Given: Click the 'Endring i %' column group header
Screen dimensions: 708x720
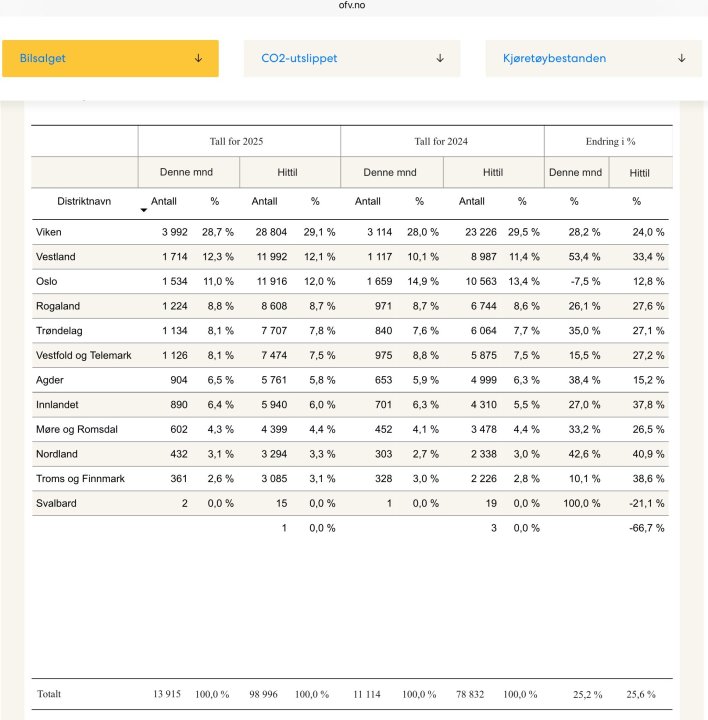Looking at the screenshot, I should [610, 141].
